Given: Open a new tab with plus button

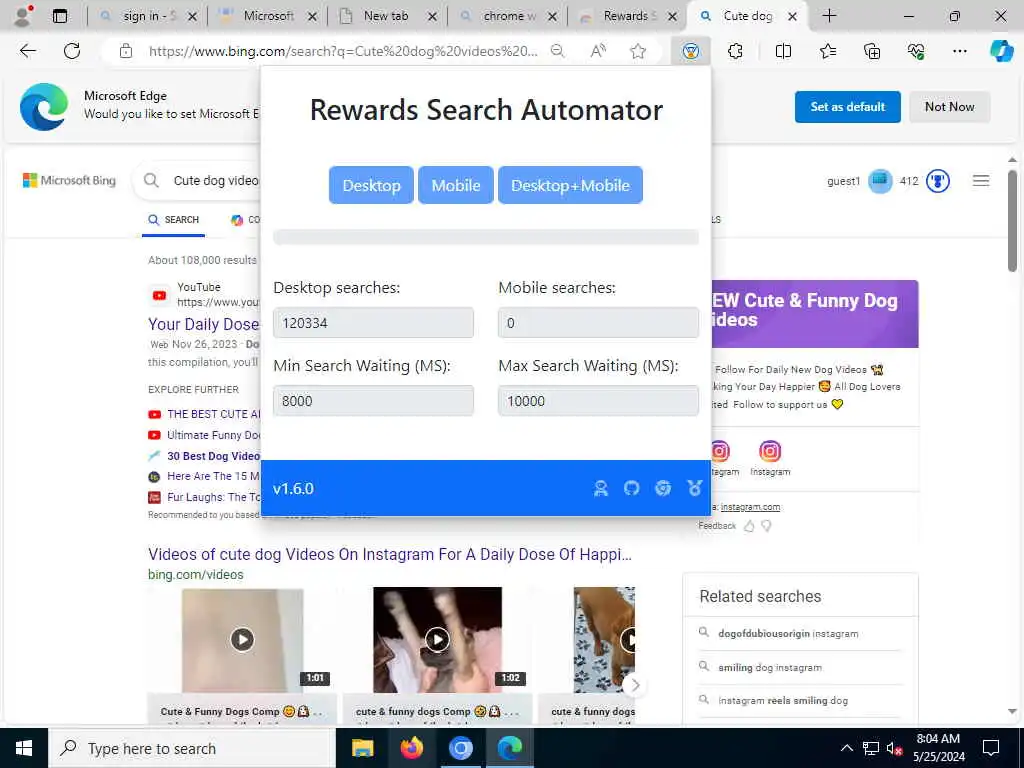Looking at the screenshot, I should (x=829, y=16).
